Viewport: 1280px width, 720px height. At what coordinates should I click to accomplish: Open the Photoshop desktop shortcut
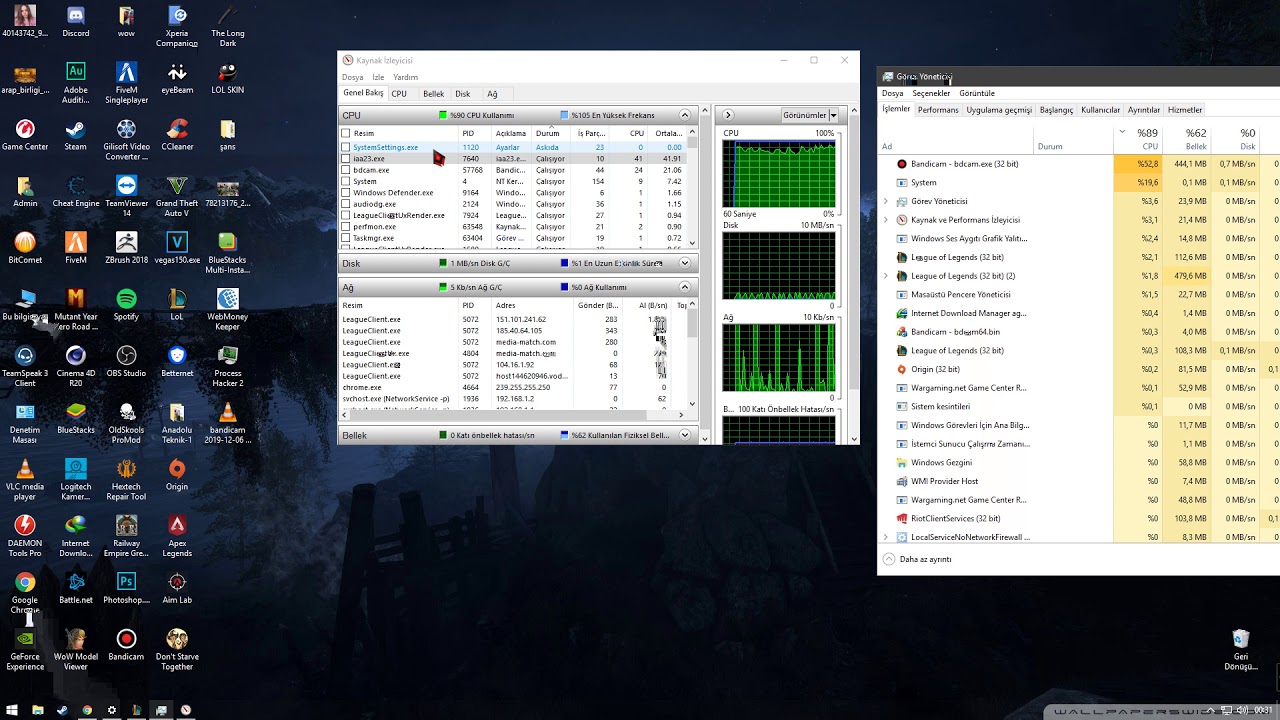coord(126,588)
